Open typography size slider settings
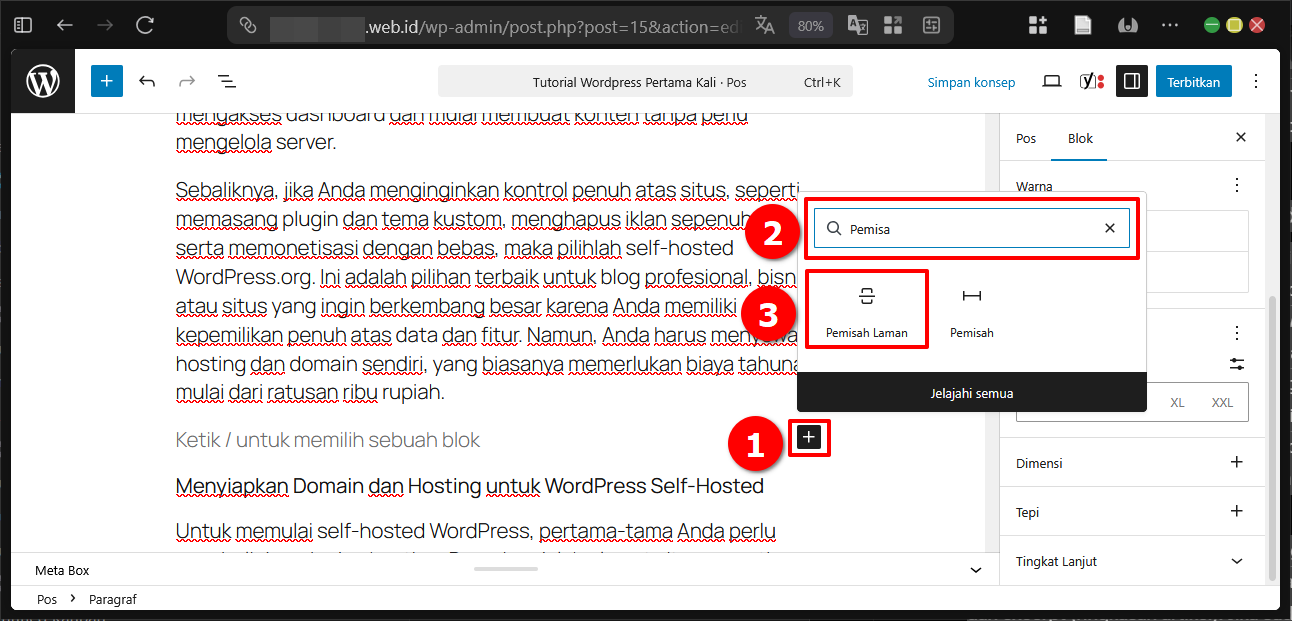 click(x=1236, y=364)
